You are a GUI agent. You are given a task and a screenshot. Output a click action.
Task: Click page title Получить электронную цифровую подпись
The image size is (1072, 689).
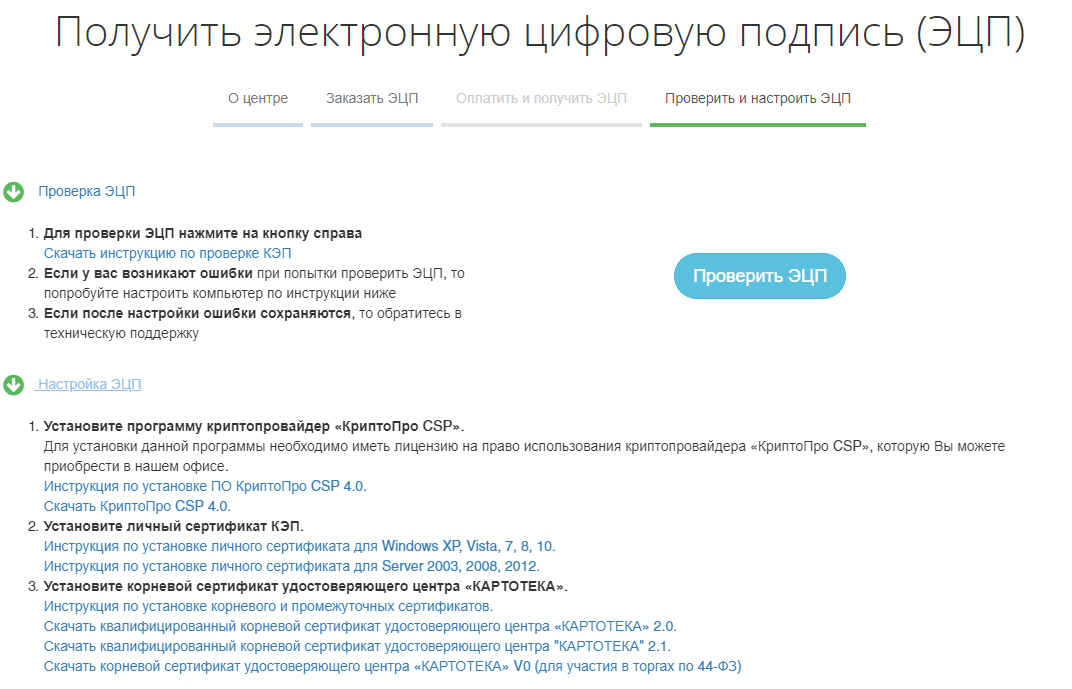540,33
